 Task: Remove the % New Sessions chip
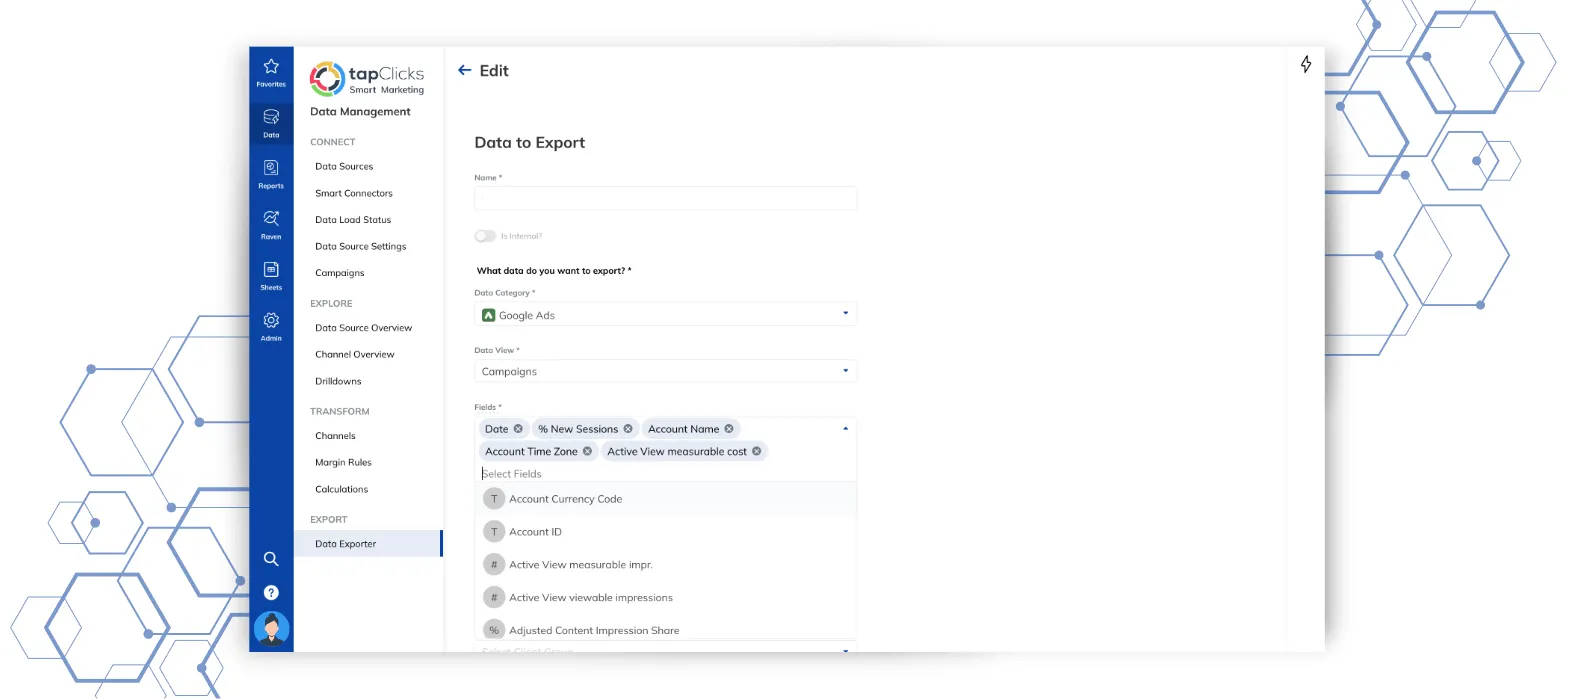[x=628, y=429]
